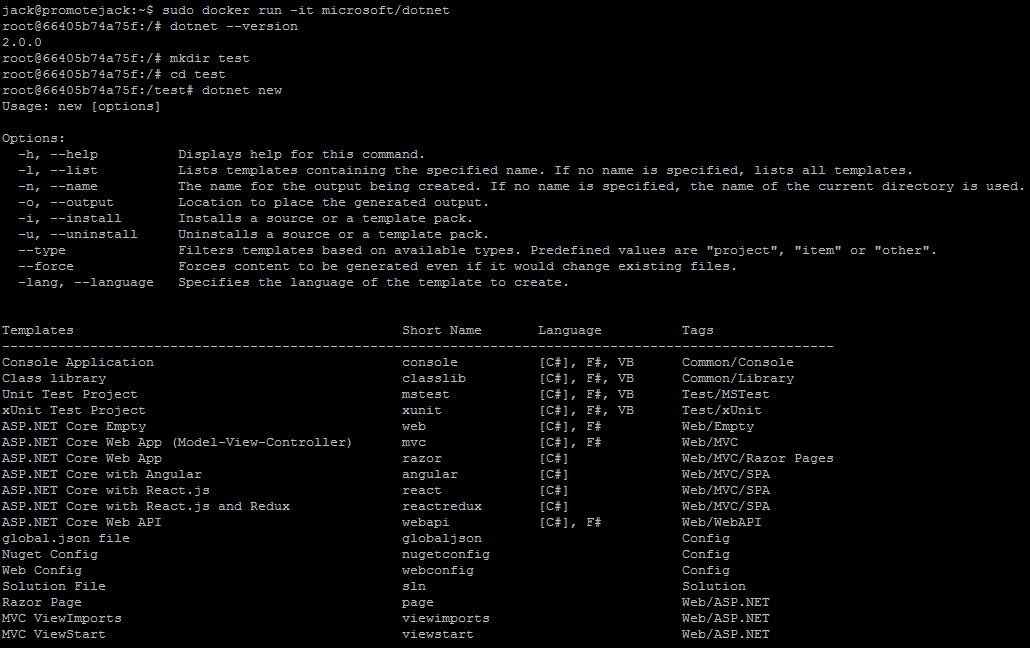Click the 'Language' column header

570,331
